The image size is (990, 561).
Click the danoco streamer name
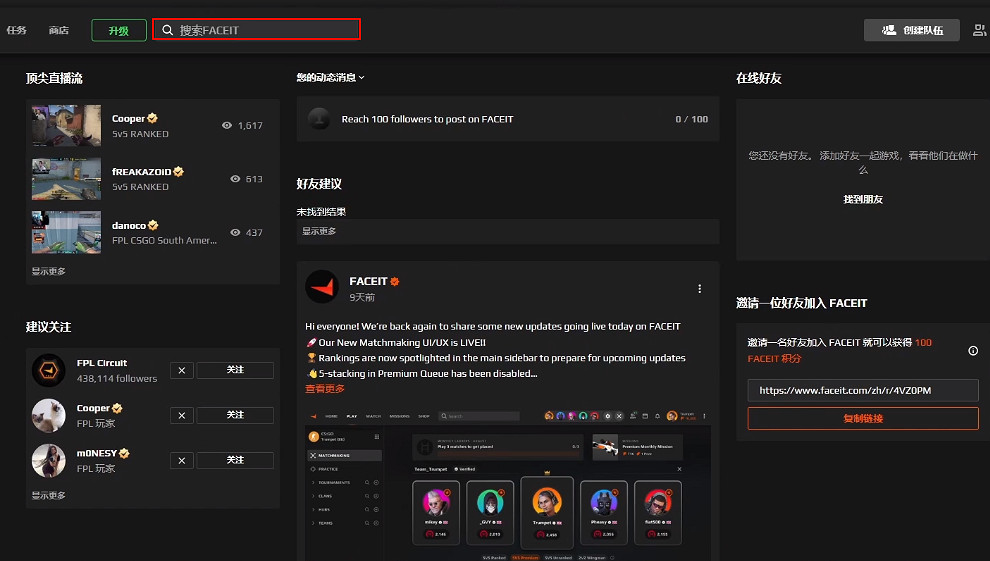129,225
